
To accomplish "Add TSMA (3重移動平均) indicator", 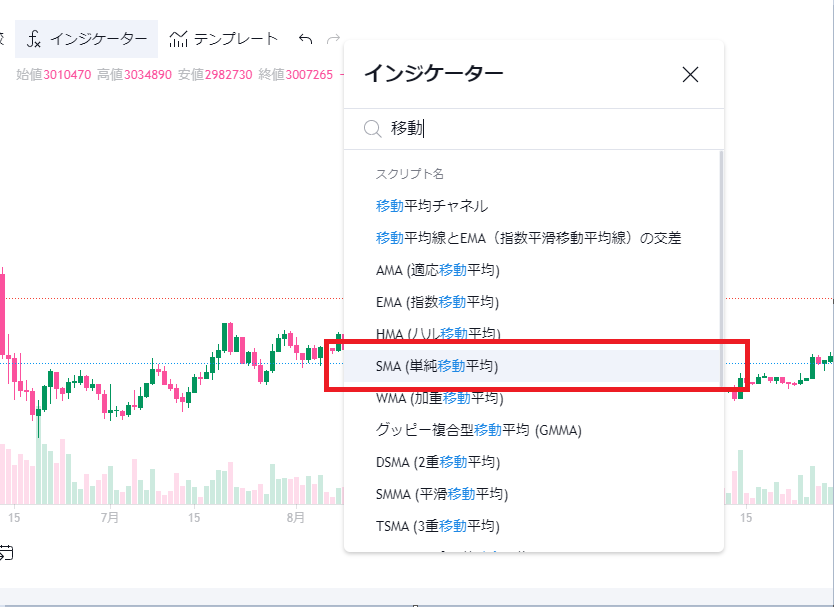I will pos(438,526).
